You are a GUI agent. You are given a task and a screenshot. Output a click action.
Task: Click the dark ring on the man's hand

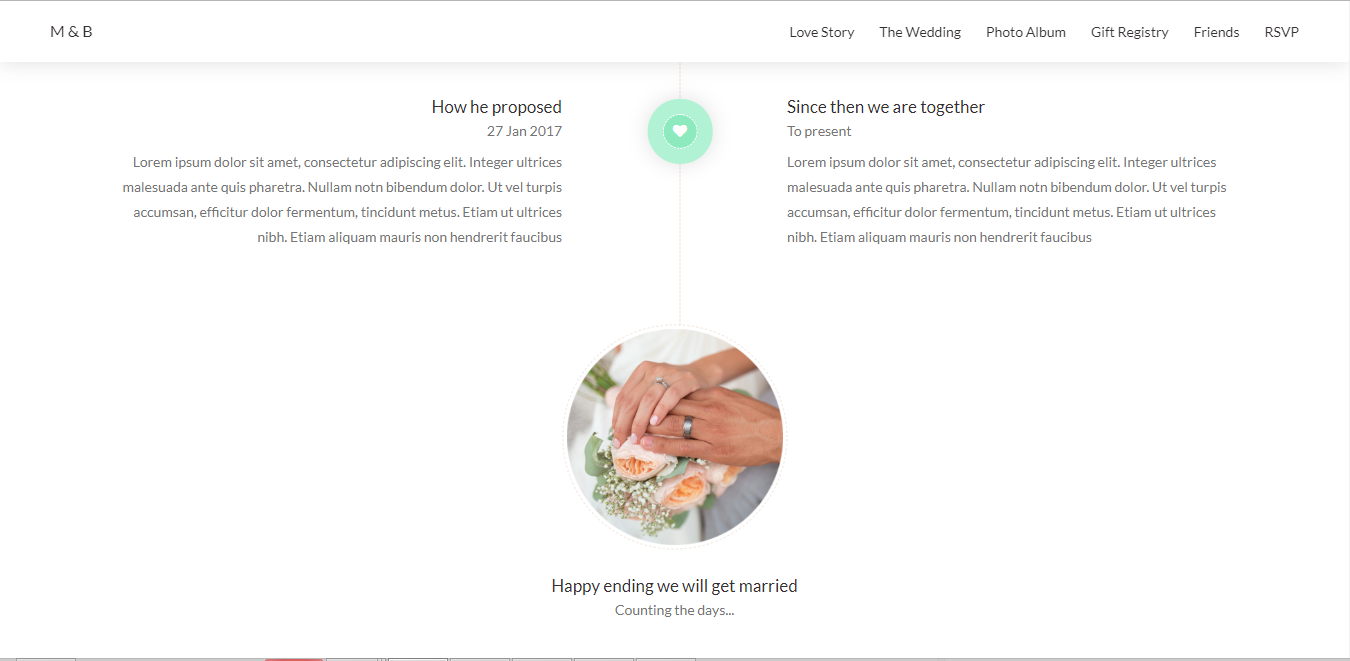[687, 426]
